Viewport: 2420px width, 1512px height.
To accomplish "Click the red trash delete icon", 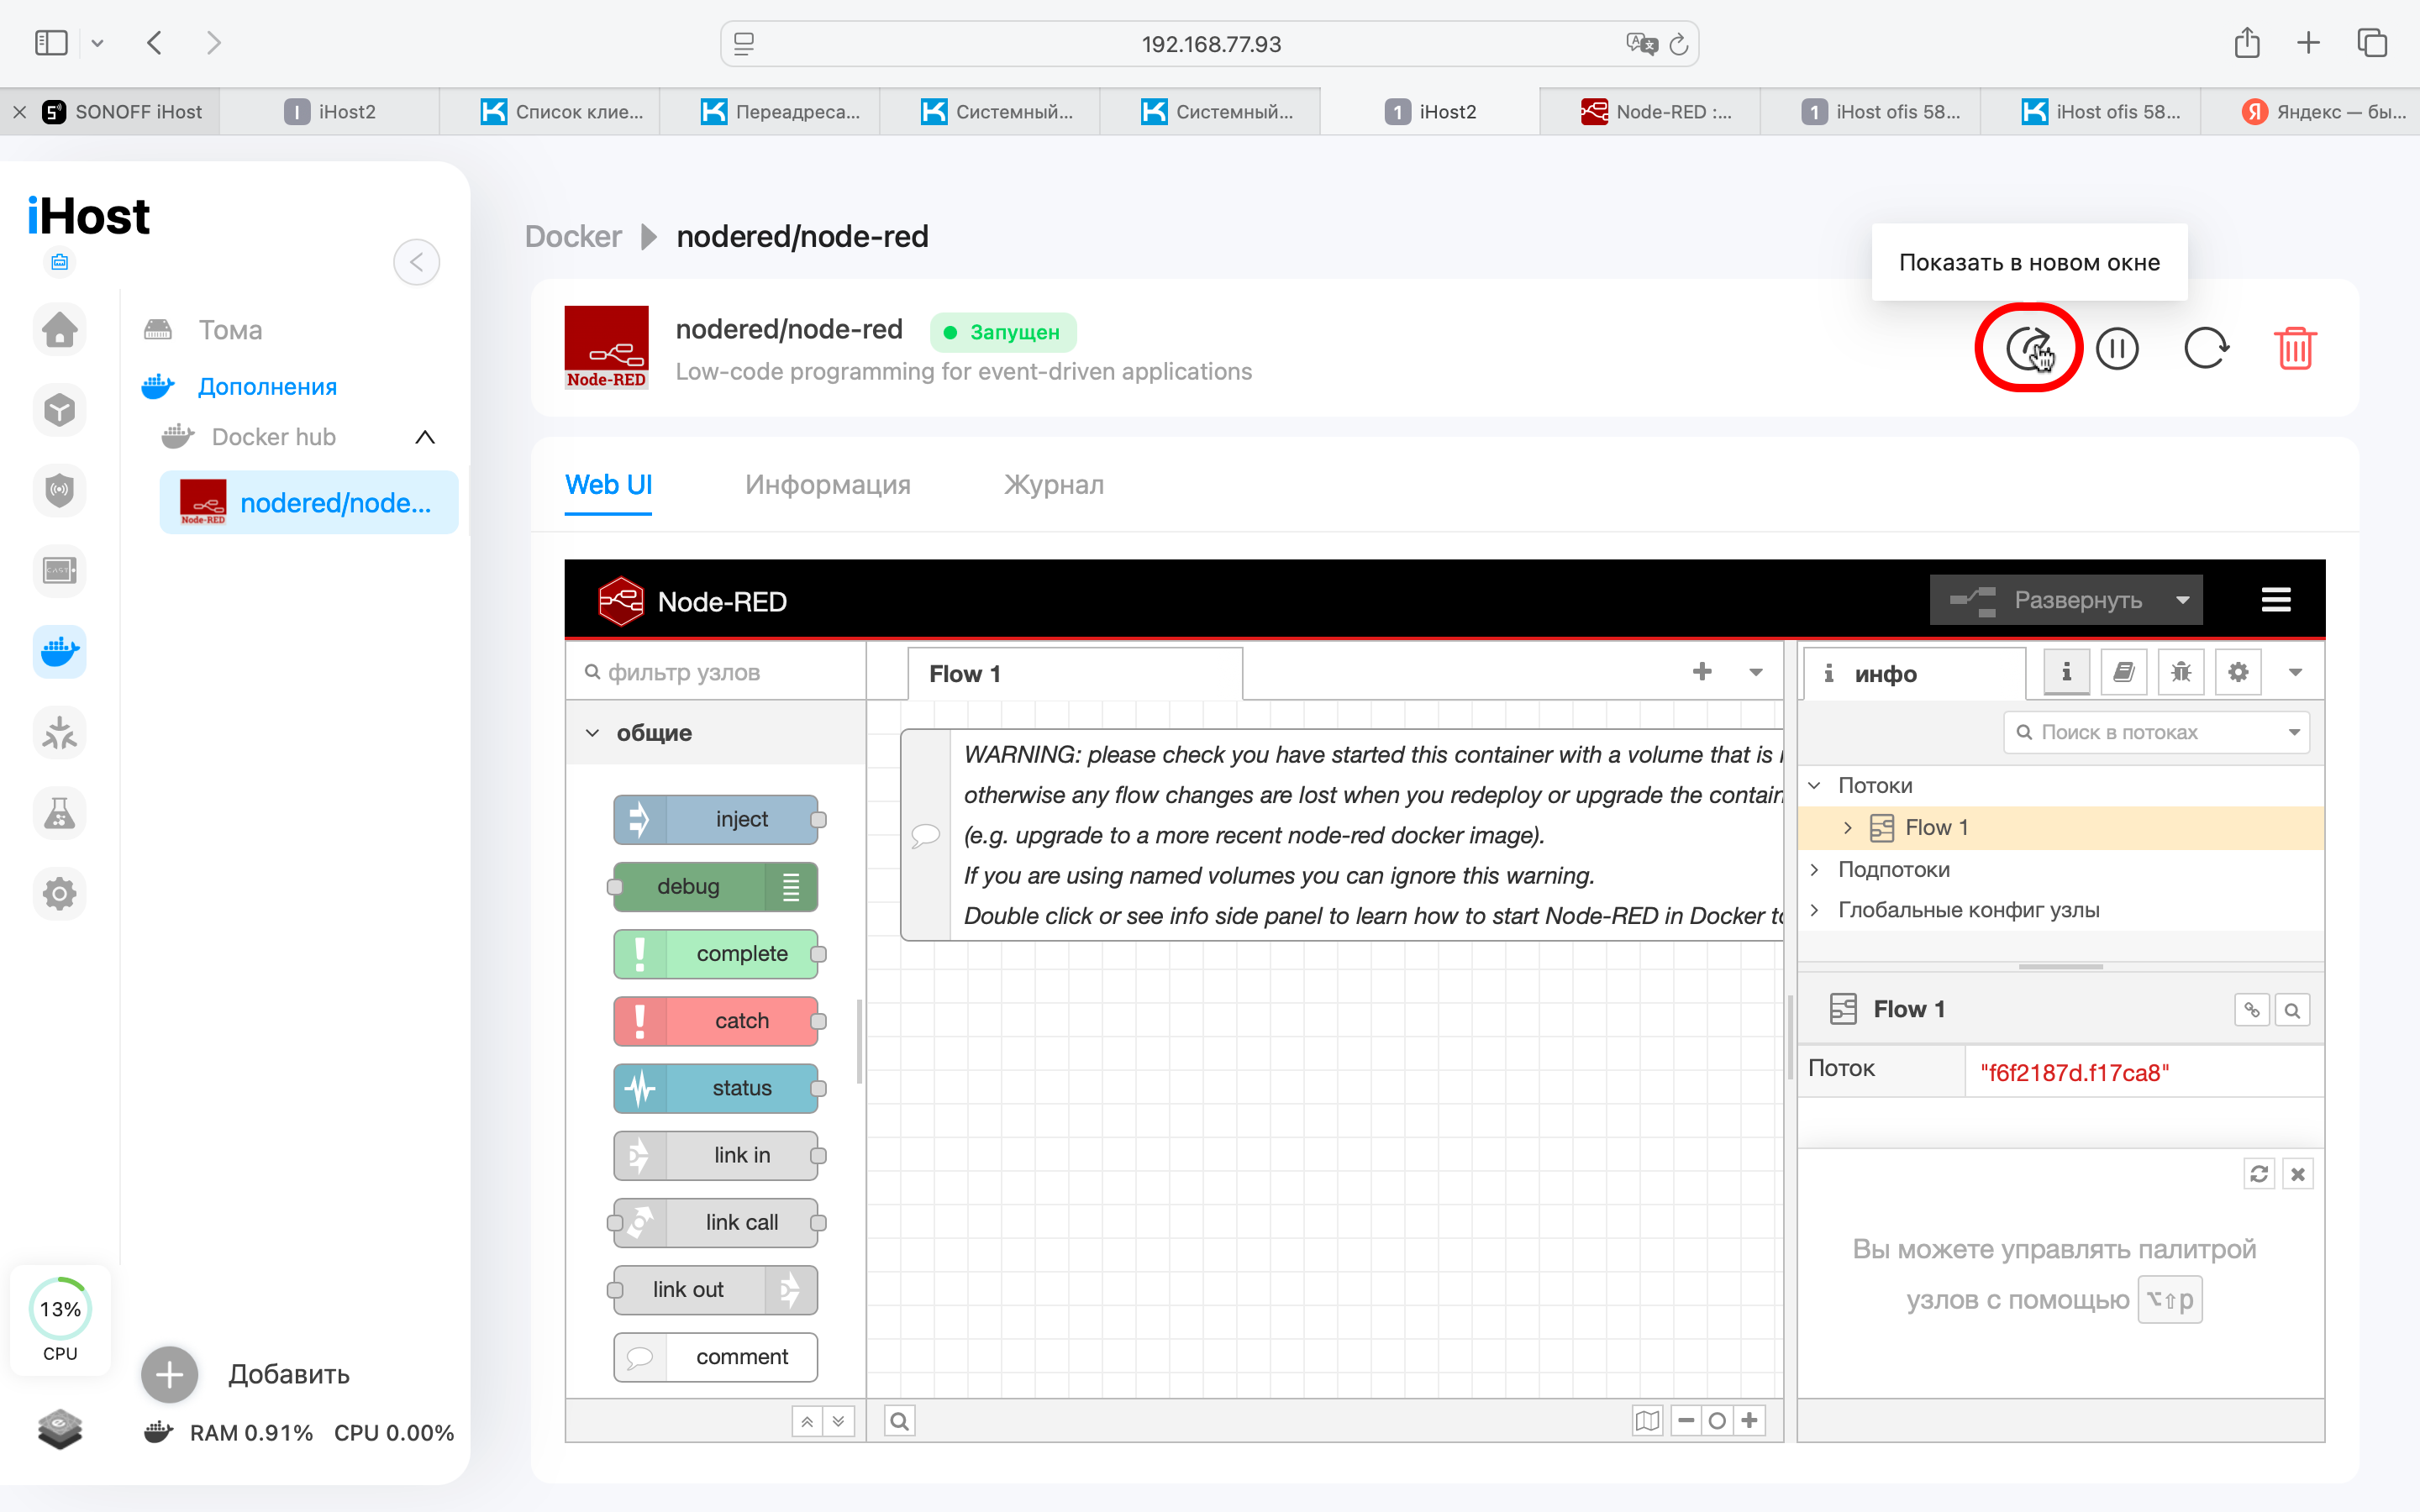I will pyautogui.click(x=2294, y=349).
